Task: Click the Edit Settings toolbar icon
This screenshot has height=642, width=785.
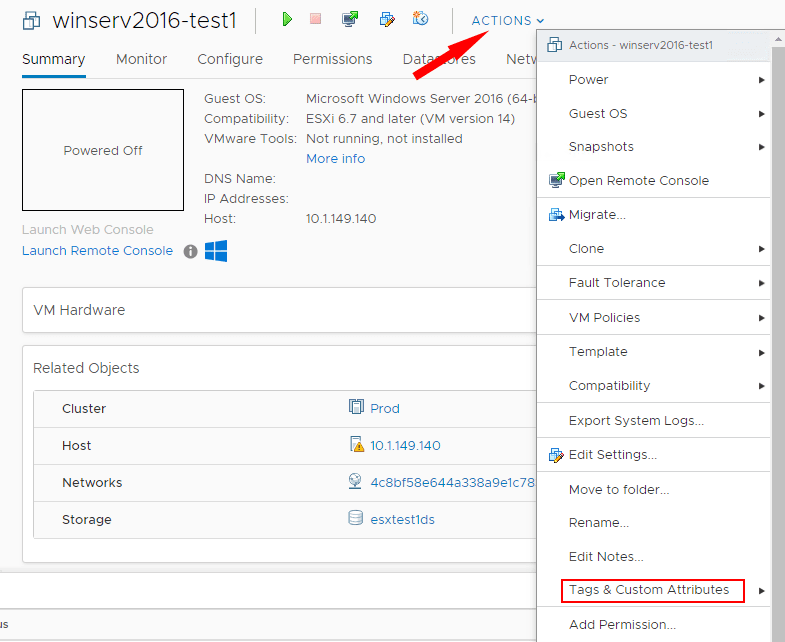Action: (x=386, y=20)
